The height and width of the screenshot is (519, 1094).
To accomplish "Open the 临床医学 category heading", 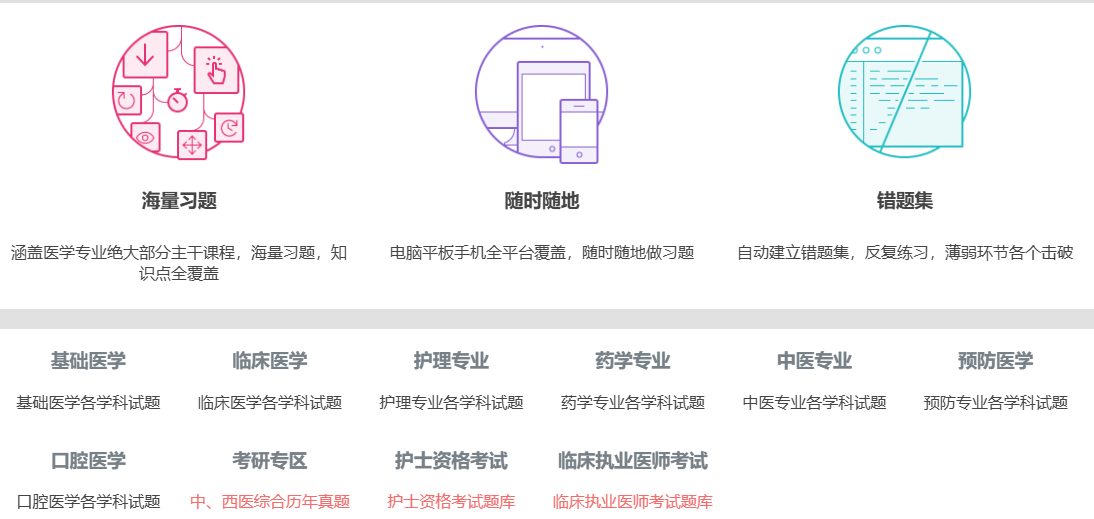I will 270,361.
